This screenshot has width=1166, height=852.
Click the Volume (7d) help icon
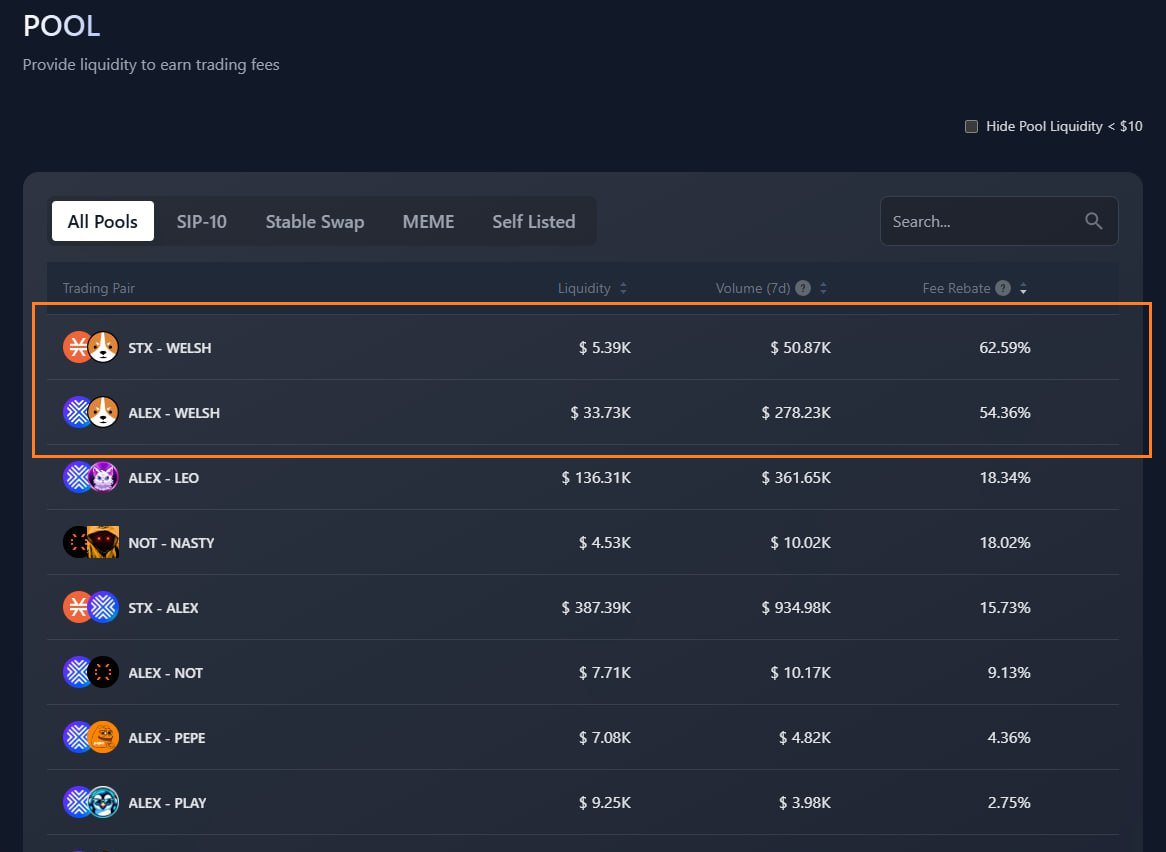802,288
